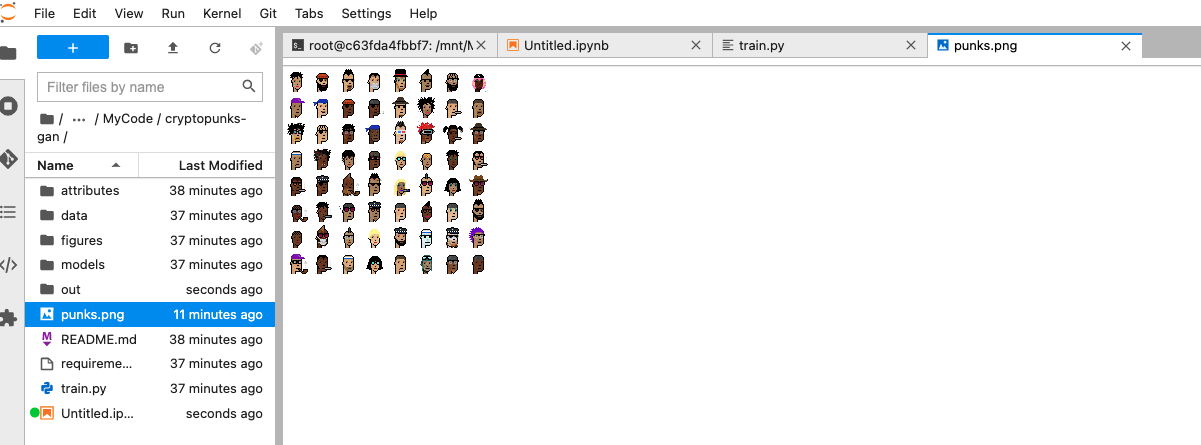This screenshot has height=445, width=1201.
Task: Select the out folder
Action: pos(151,289)
